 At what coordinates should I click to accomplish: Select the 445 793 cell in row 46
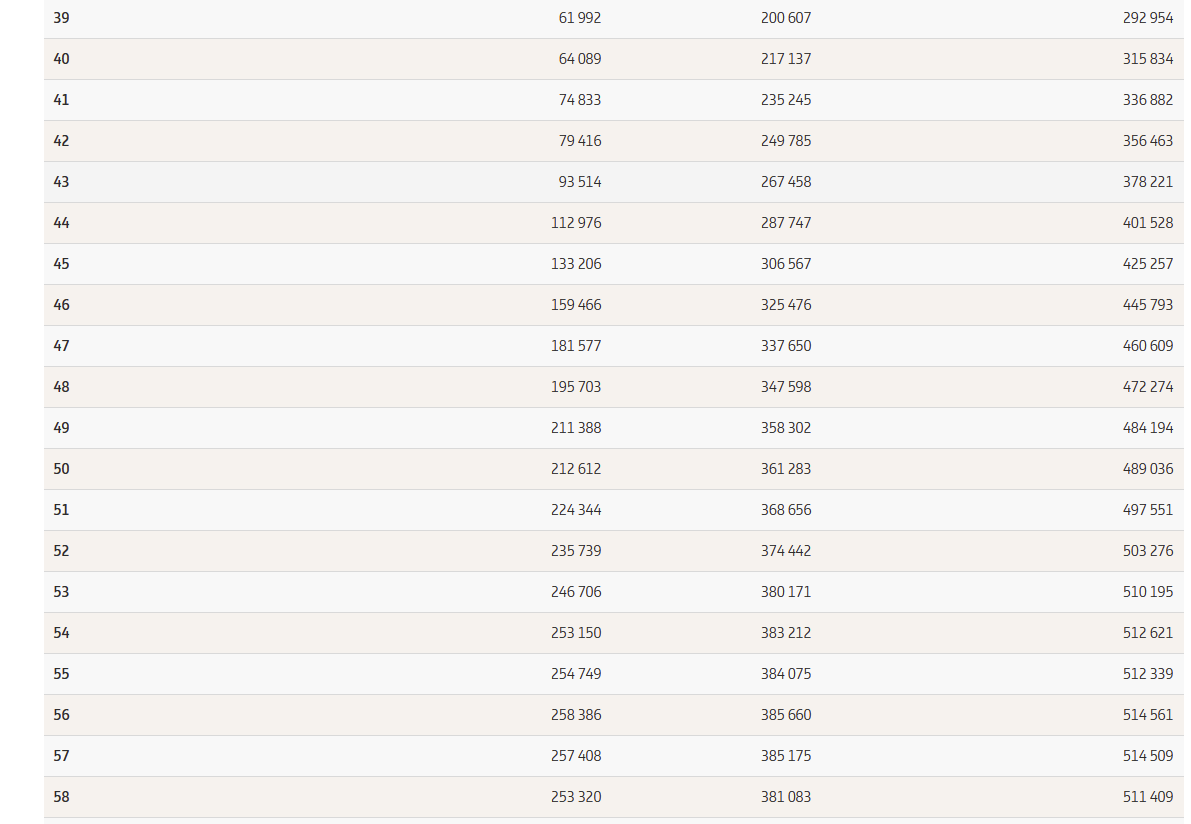(1147, 305)
